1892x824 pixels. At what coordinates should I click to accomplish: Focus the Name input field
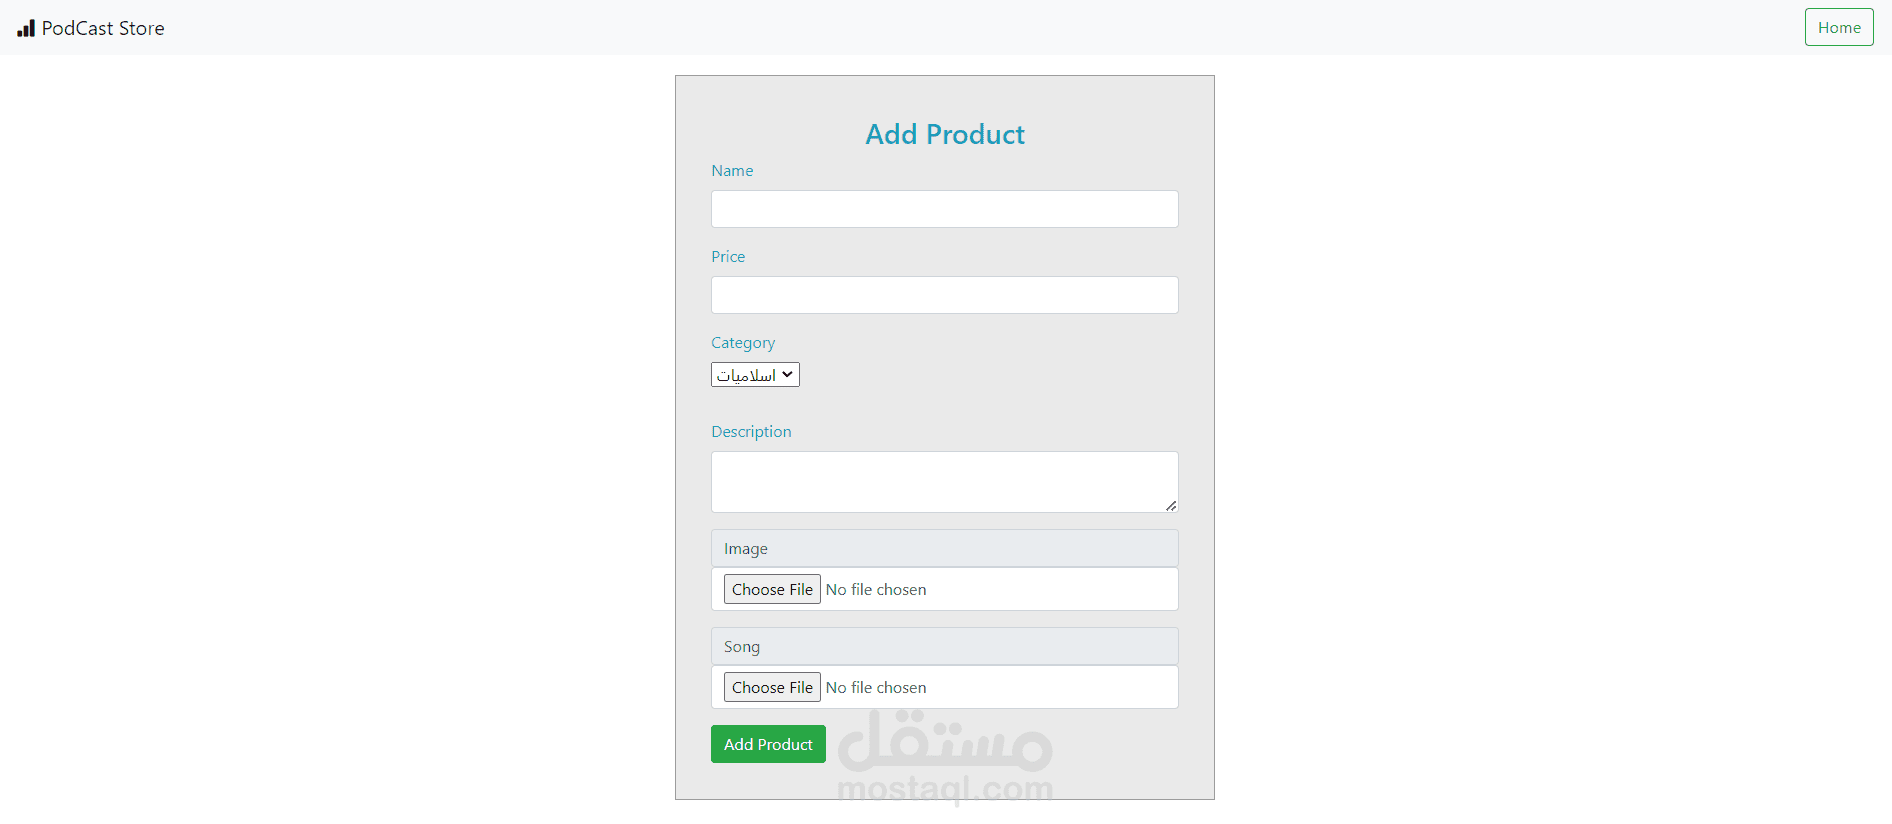point(944,209)
